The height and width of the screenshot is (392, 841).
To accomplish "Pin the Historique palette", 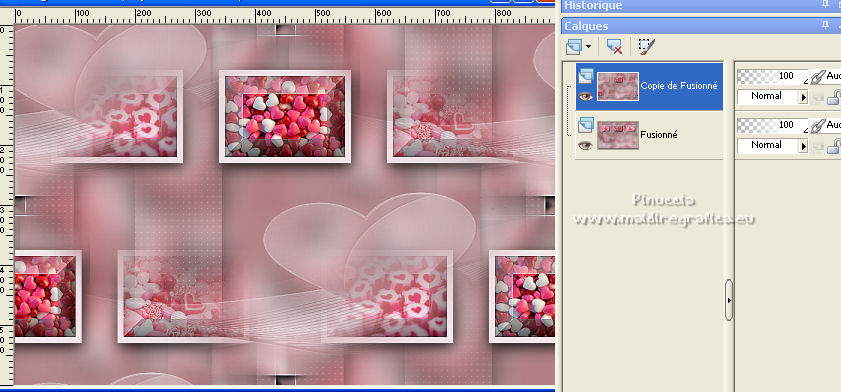I will [825, 5].
